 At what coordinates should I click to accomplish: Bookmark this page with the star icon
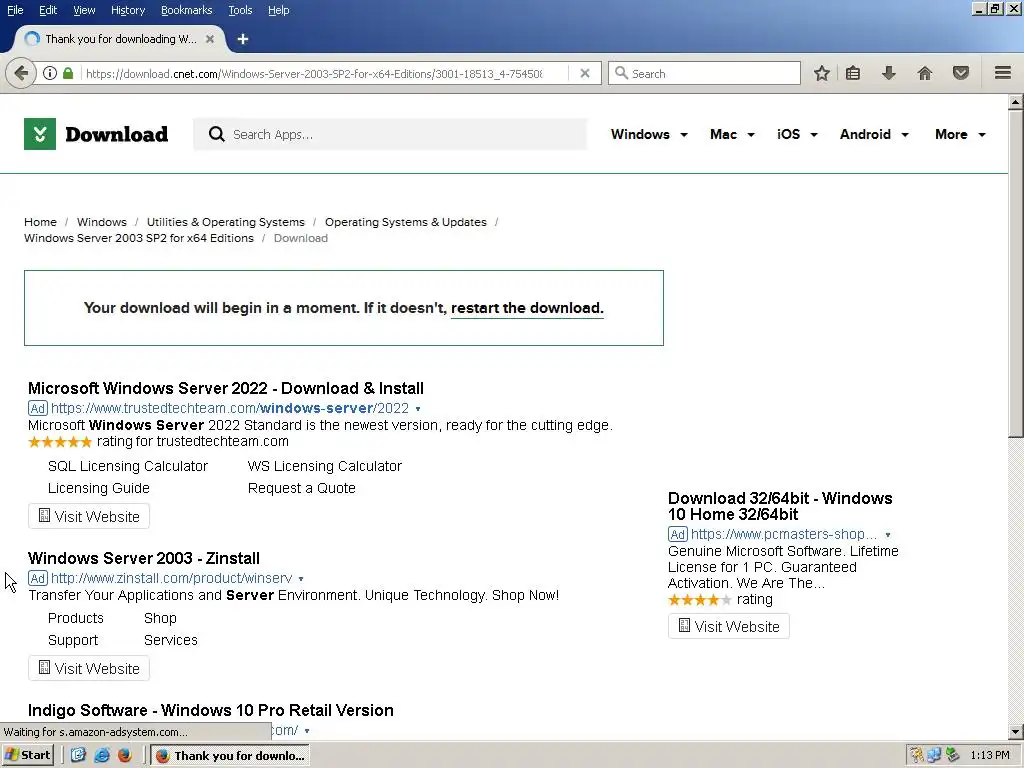[x=822, y=73]
